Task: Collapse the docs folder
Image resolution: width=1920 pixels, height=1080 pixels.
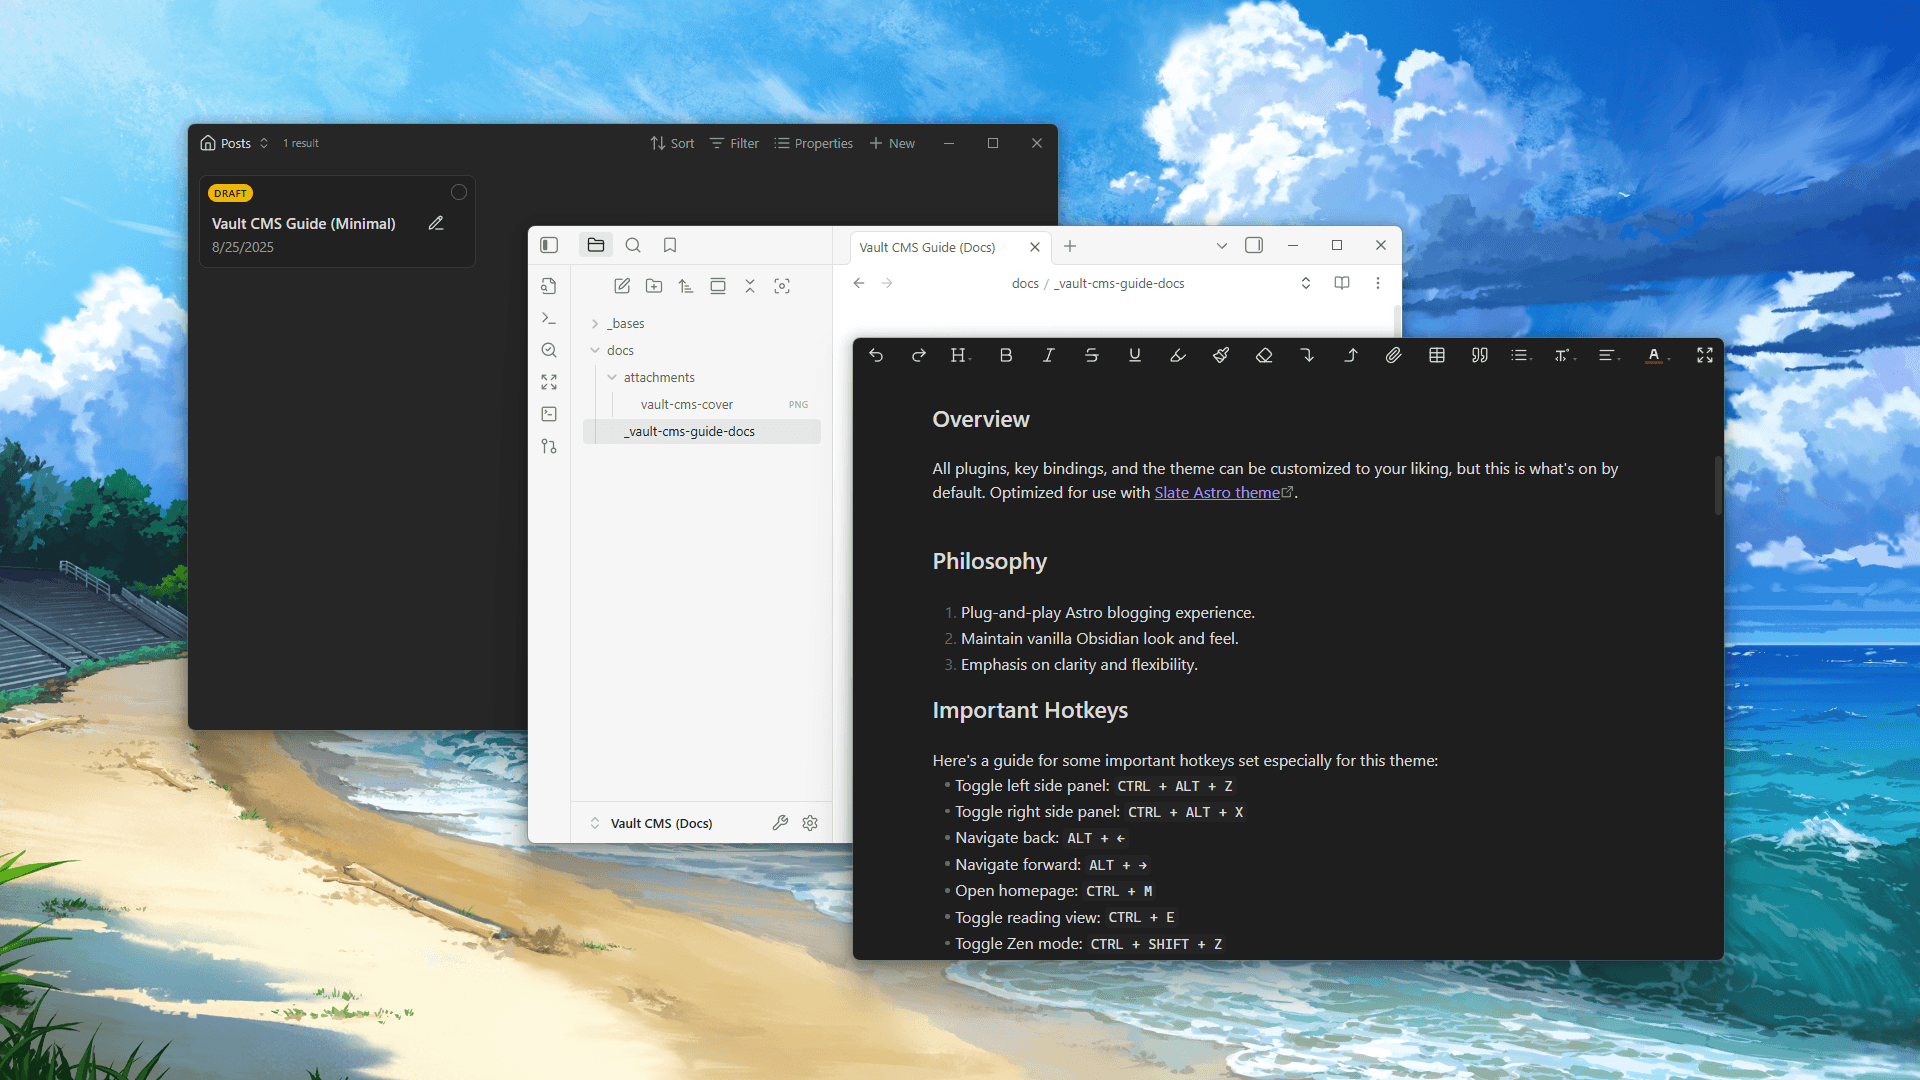Action: [x=596, y=350]
